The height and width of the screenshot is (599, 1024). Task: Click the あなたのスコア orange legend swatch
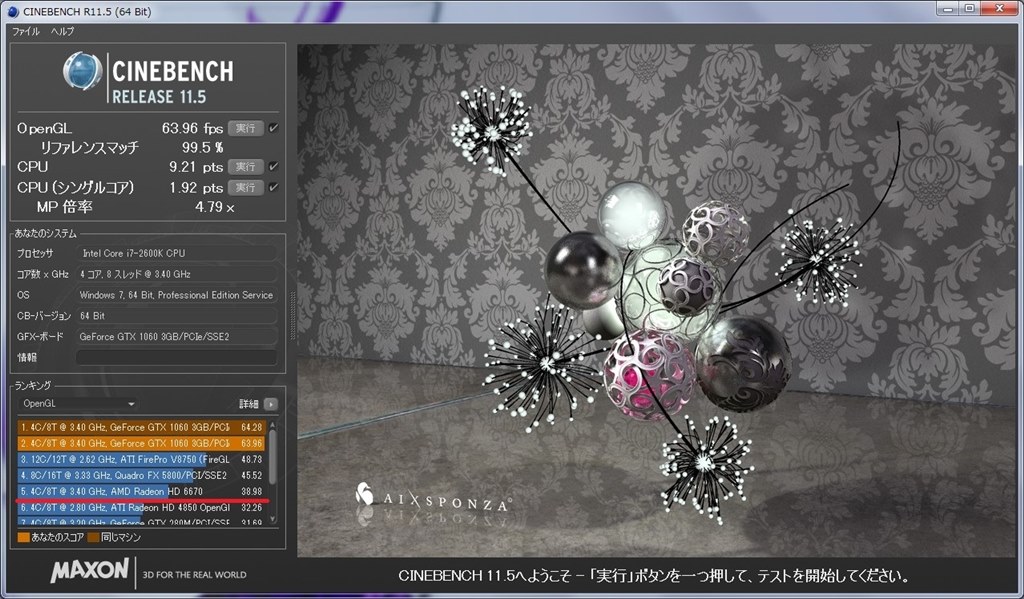point(24,538)
